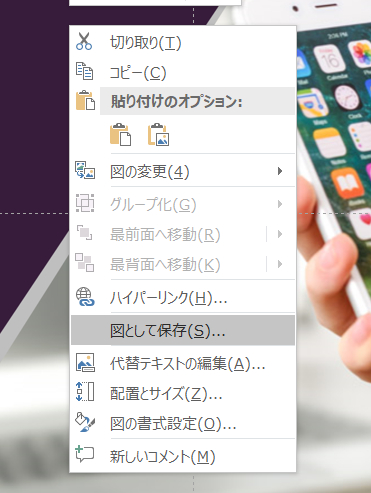Click the clipboard icon beside 貼り付けのオプション
The image size is (371, 493).
point(85,100)
